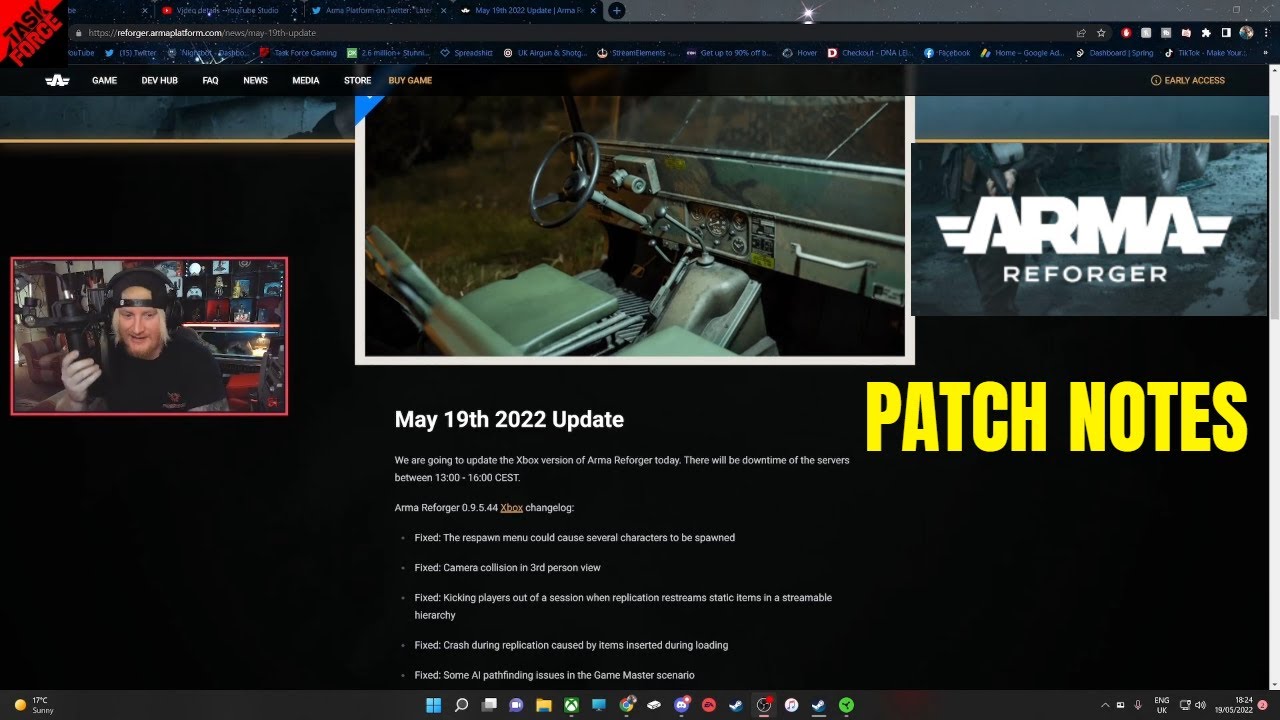This screenshot has width=1280, height=720.
Task: Open the GAME menu item
Action: (105, 80)
